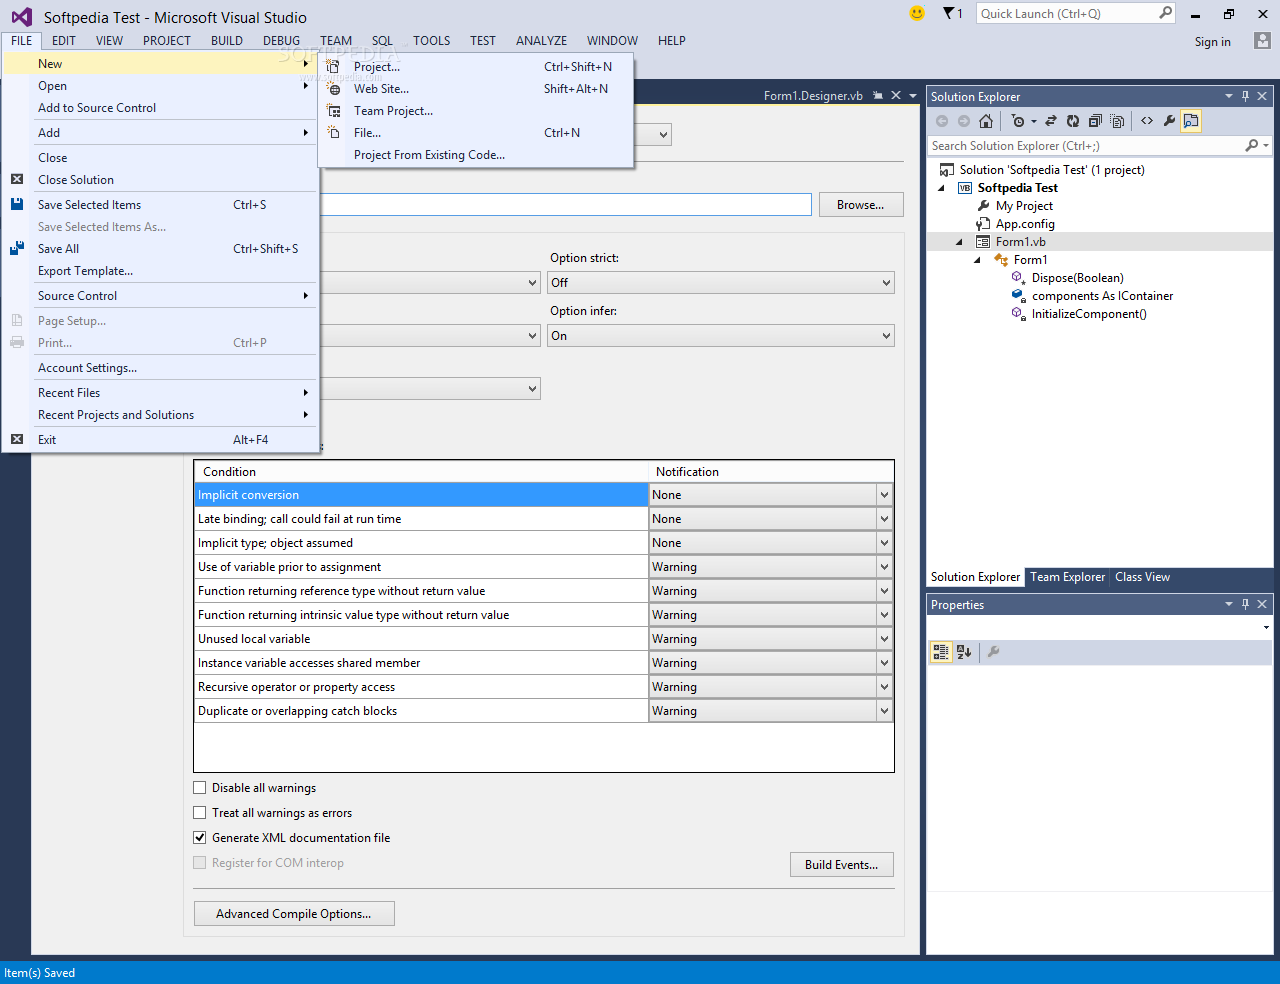
Task: Click the Categorized icon in Properties panel
Action: point(941,652)
